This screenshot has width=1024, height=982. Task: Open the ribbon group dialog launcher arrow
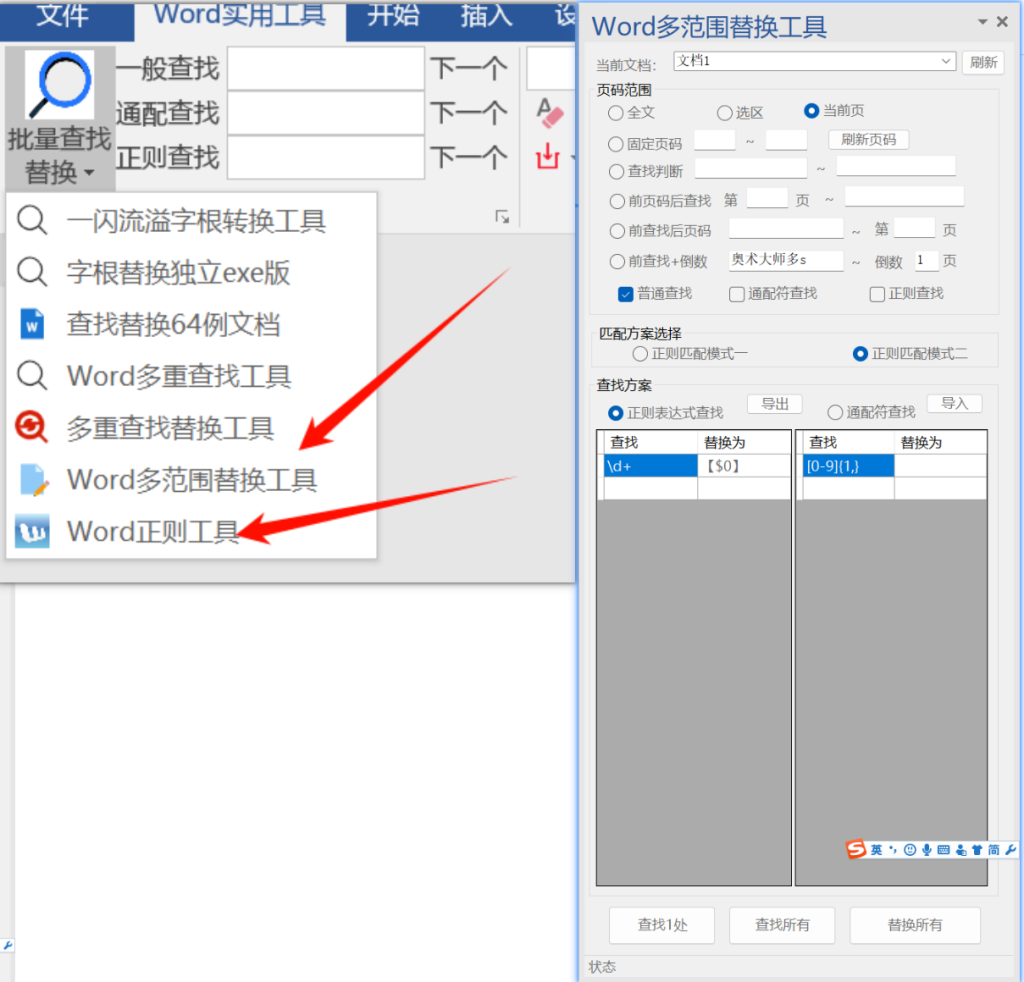point(502,217)
